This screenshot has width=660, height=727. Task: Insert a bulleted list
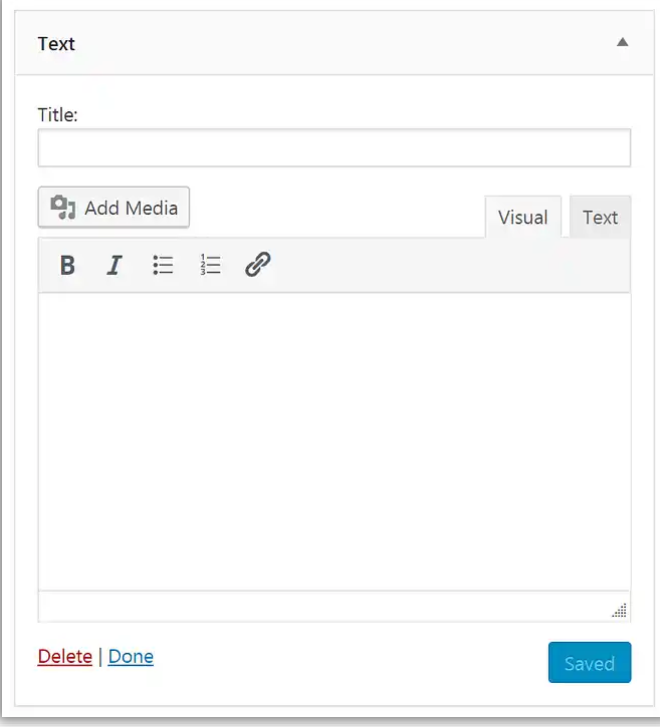(x=163, y=265)
